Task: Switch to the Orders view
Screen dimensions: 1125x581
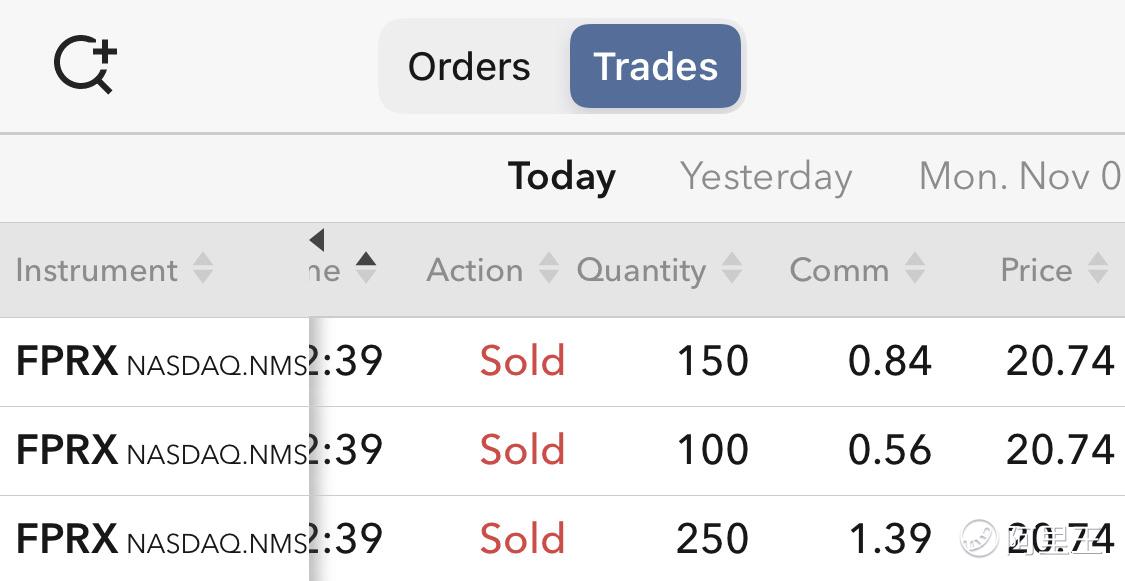Action: point(469,67)
